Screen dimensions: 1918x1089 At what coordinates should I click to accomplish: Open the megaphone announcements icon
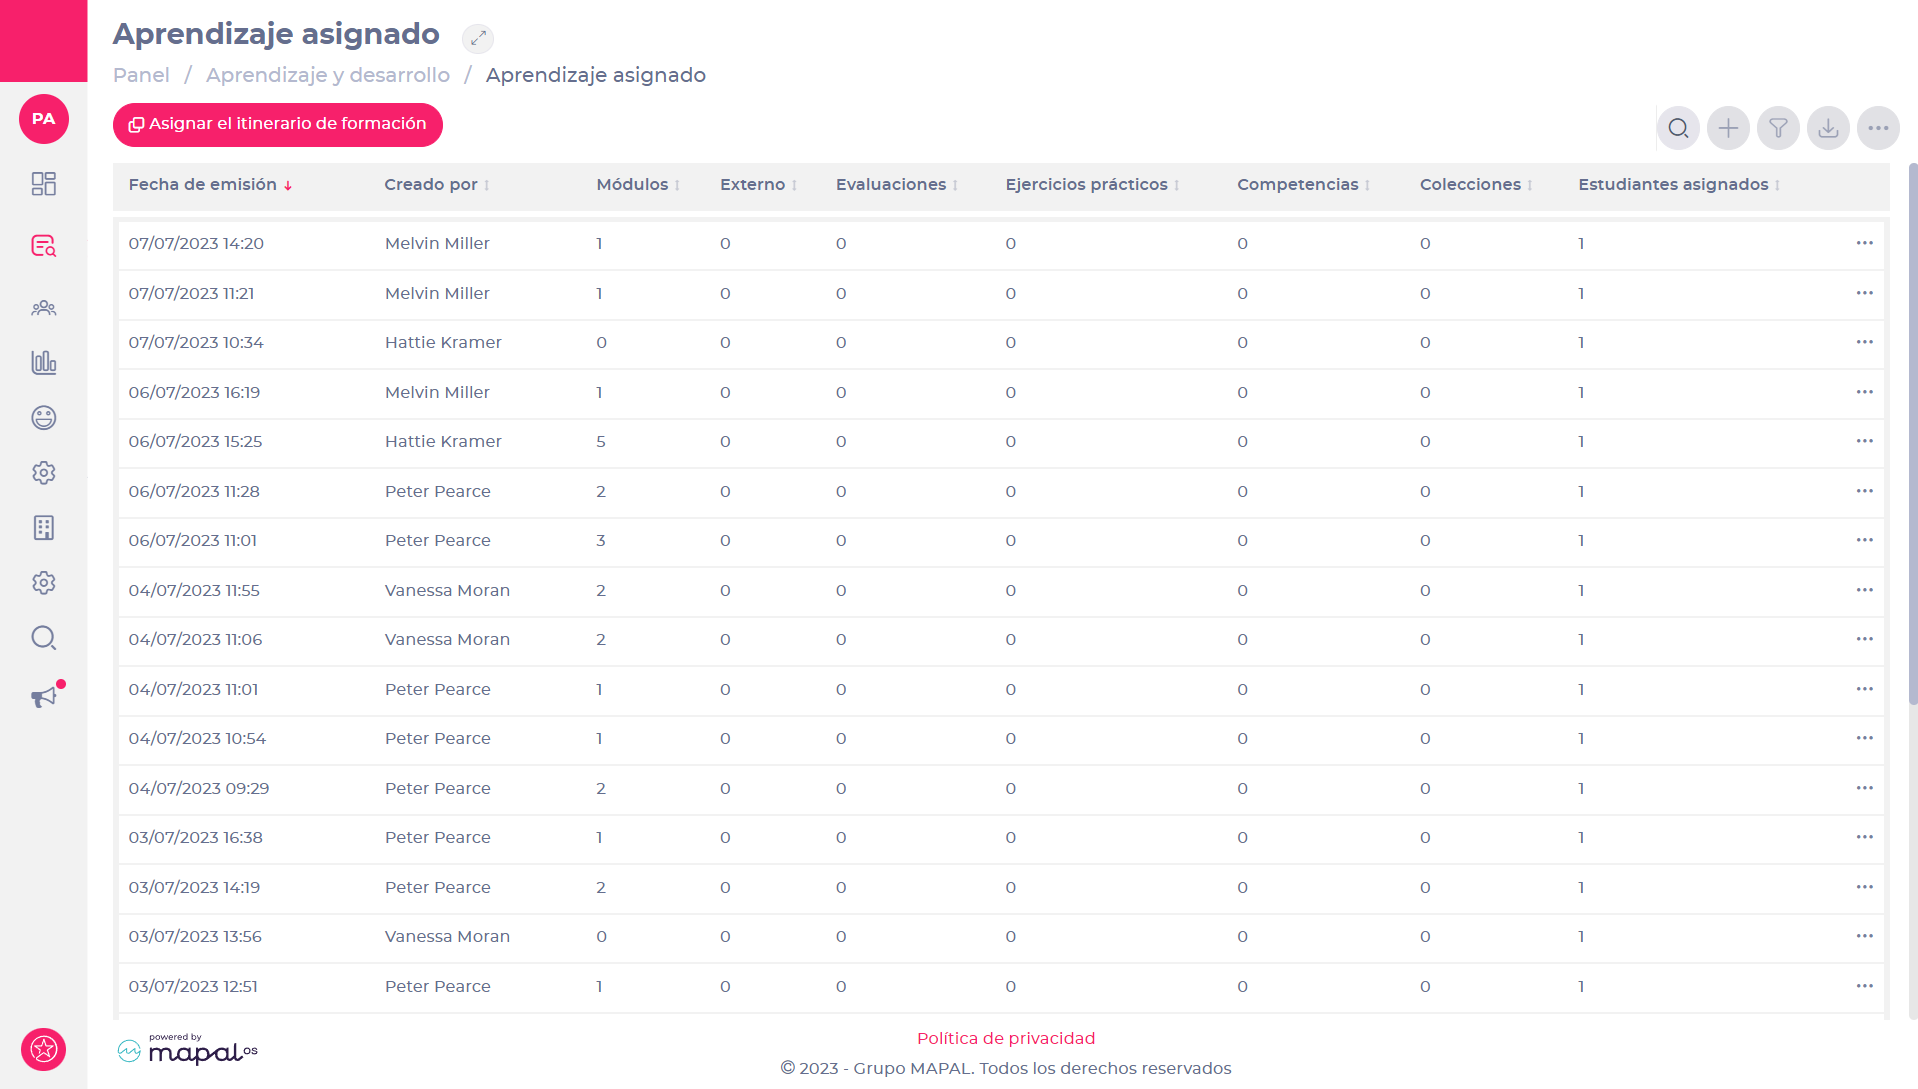coord(45,696)
